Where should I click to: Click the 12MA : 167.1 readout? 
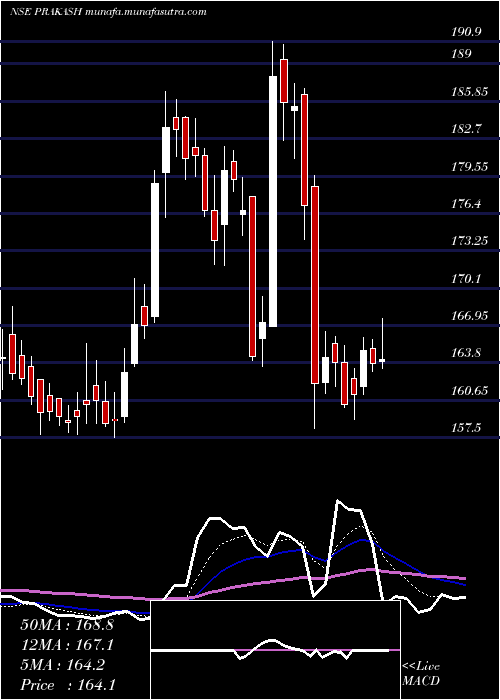tap(67, 645)
